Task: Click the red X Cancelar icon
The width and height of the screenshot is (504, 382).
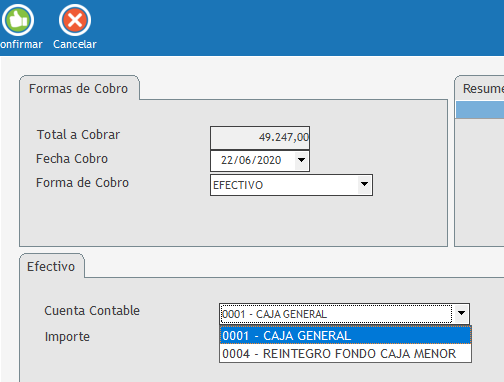Action: pos(75,20)
